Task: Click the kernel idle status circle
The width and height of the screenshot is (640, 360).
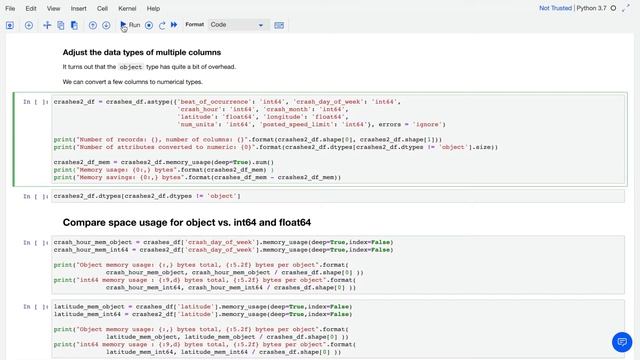Action: click(613, 8)
